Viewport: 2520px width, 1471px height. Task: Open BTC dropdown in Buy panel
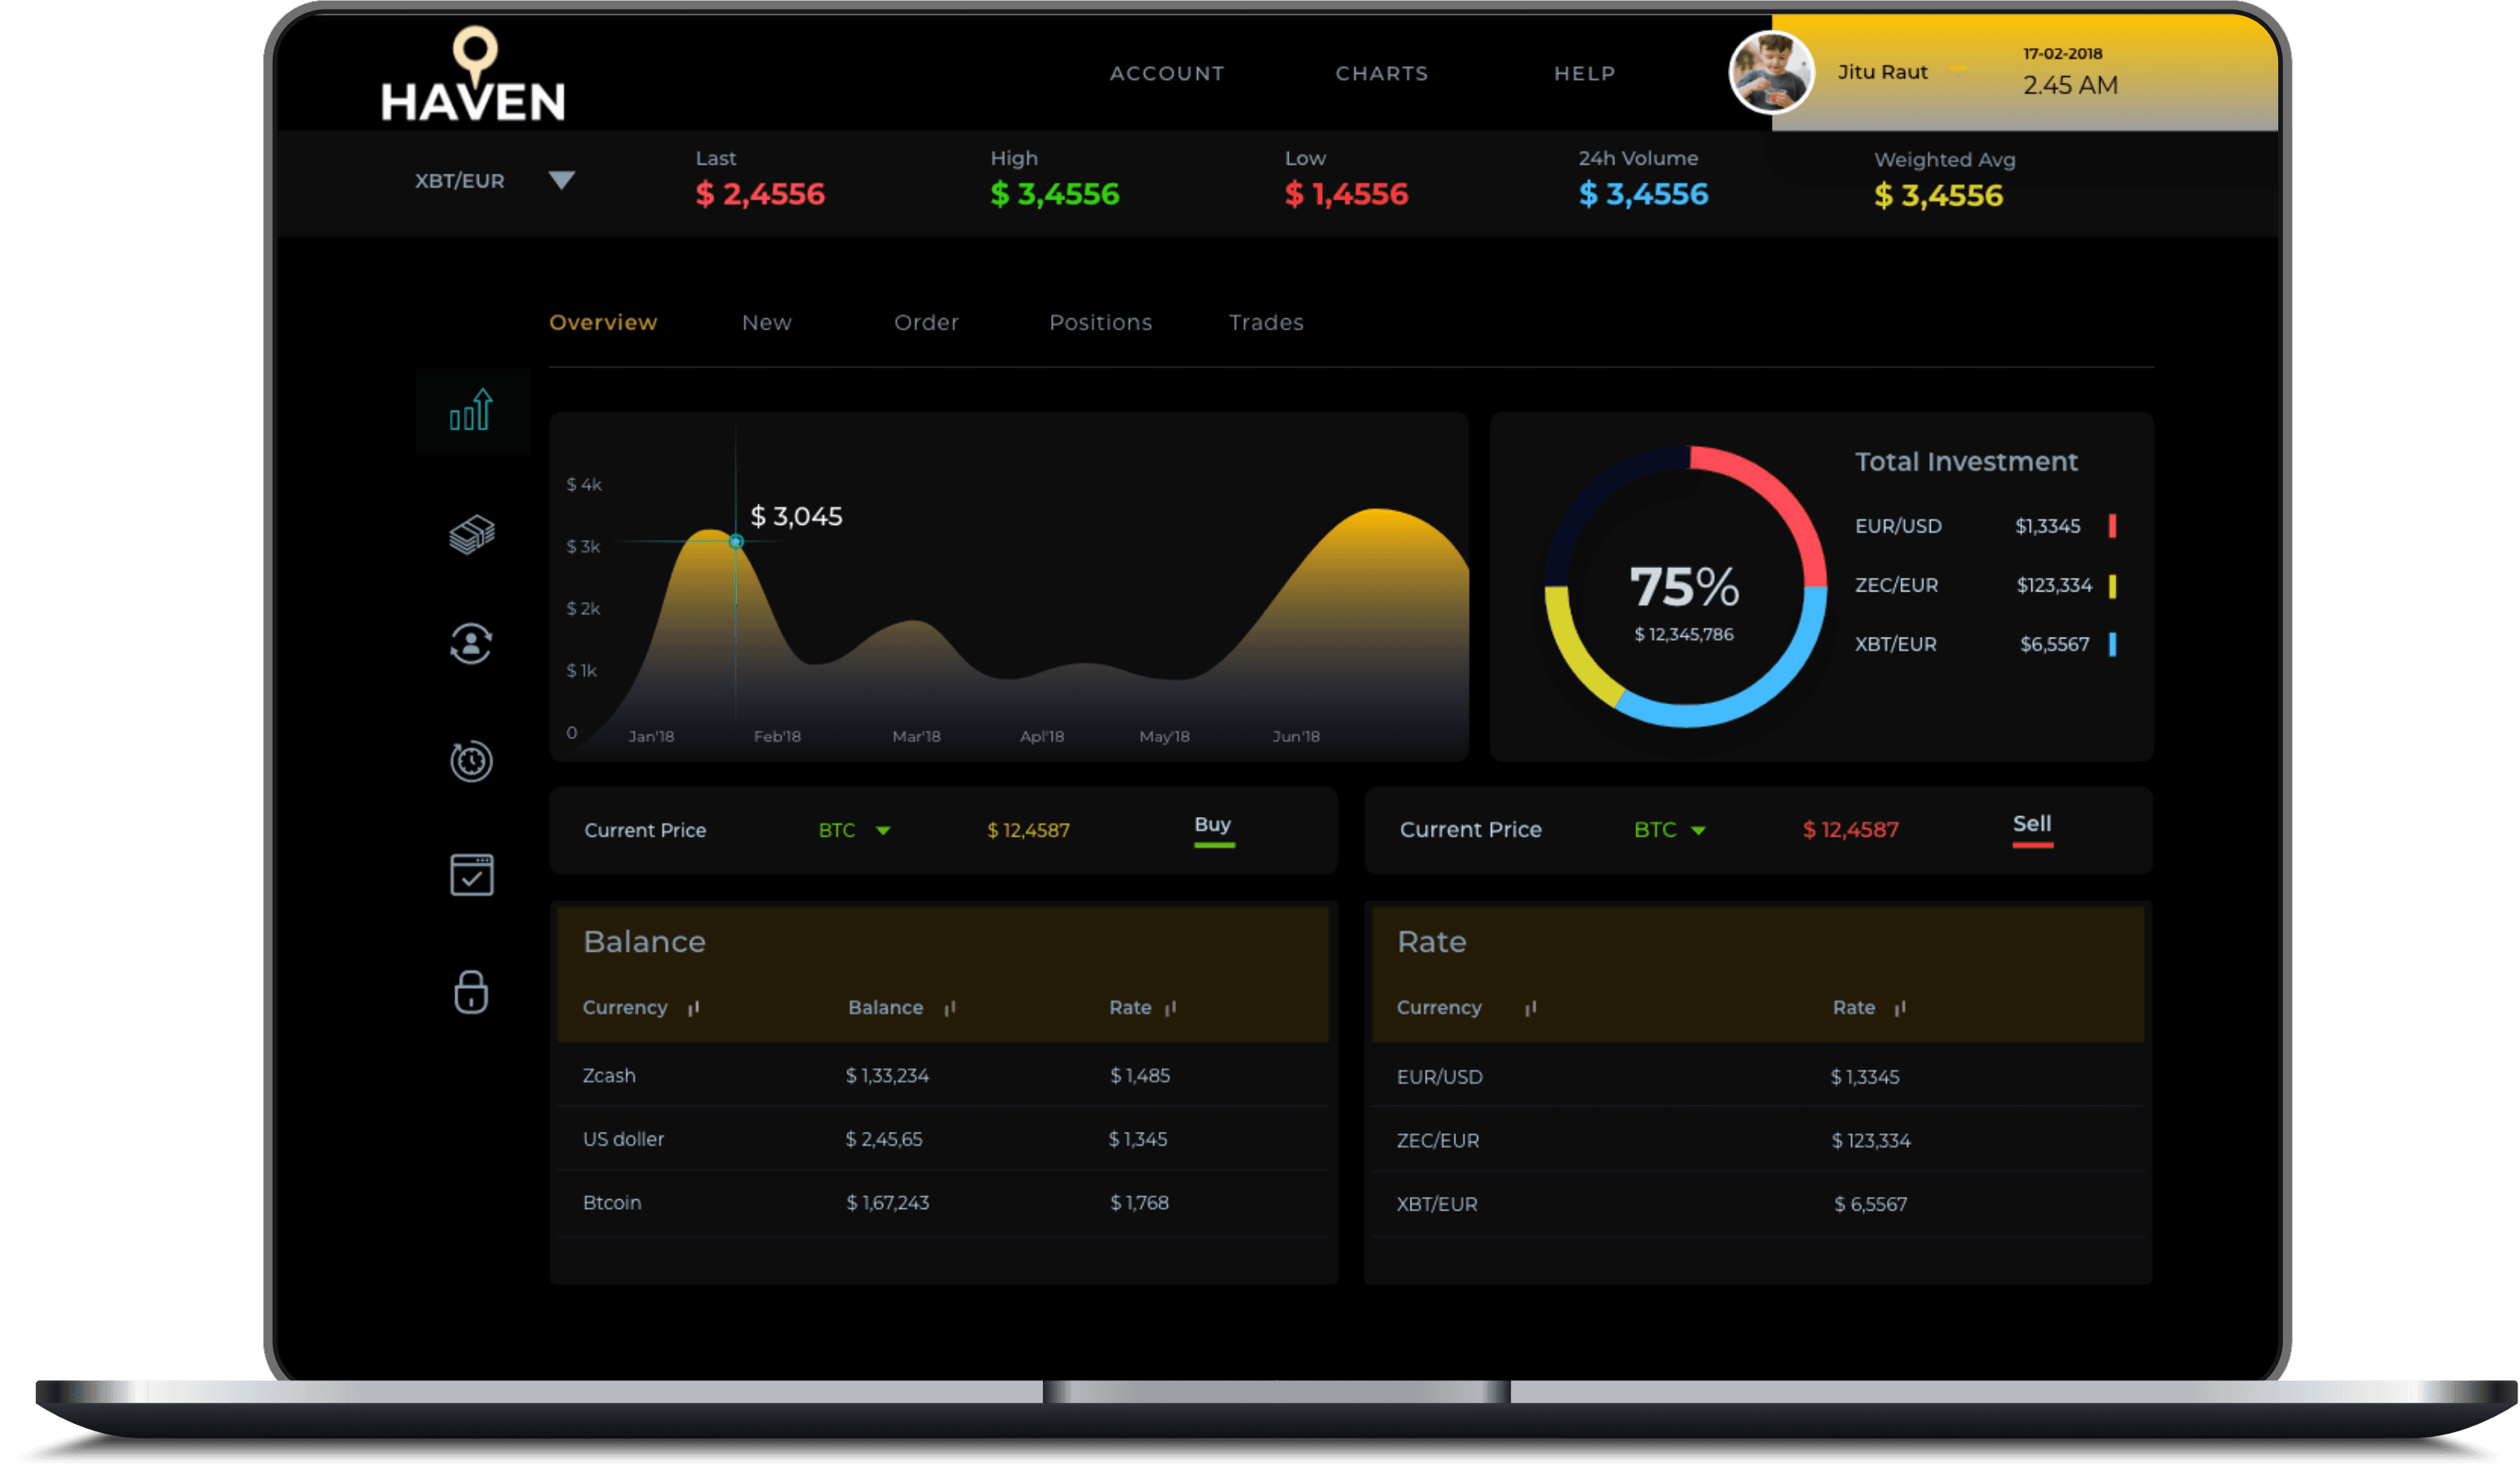point(883,832)
